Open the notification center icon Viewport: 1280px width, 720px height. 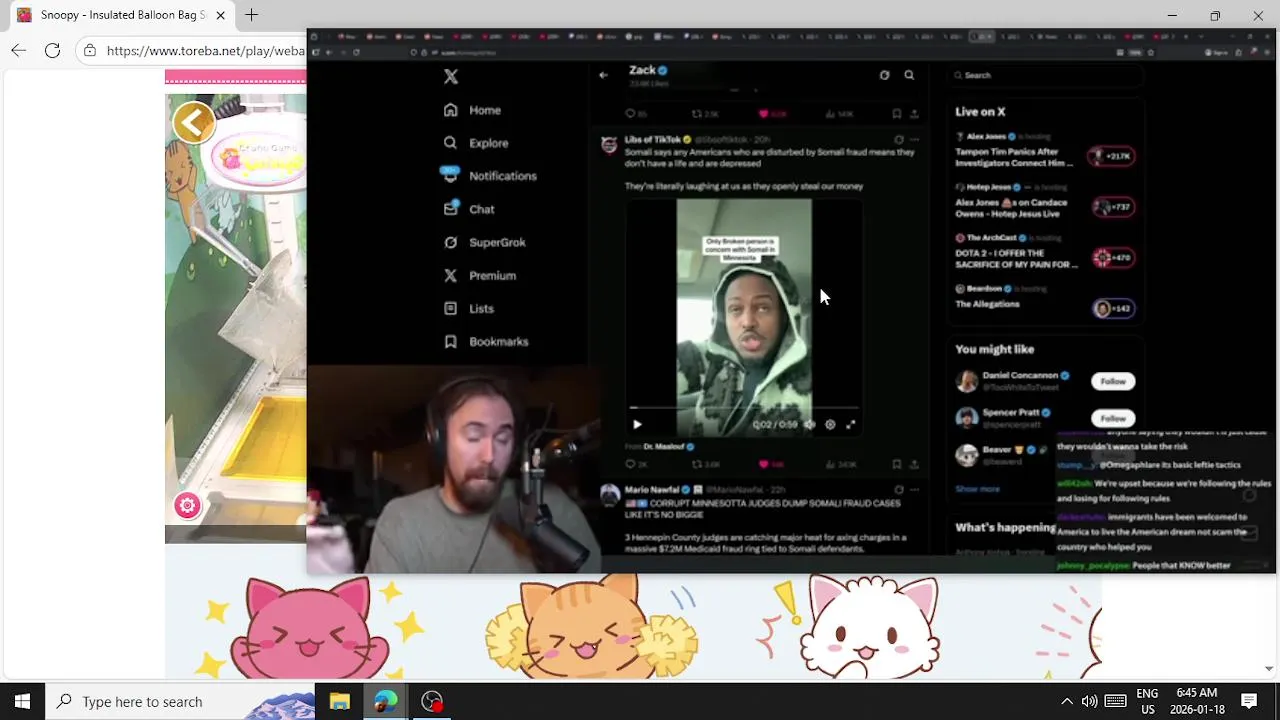click(1249, 701)
